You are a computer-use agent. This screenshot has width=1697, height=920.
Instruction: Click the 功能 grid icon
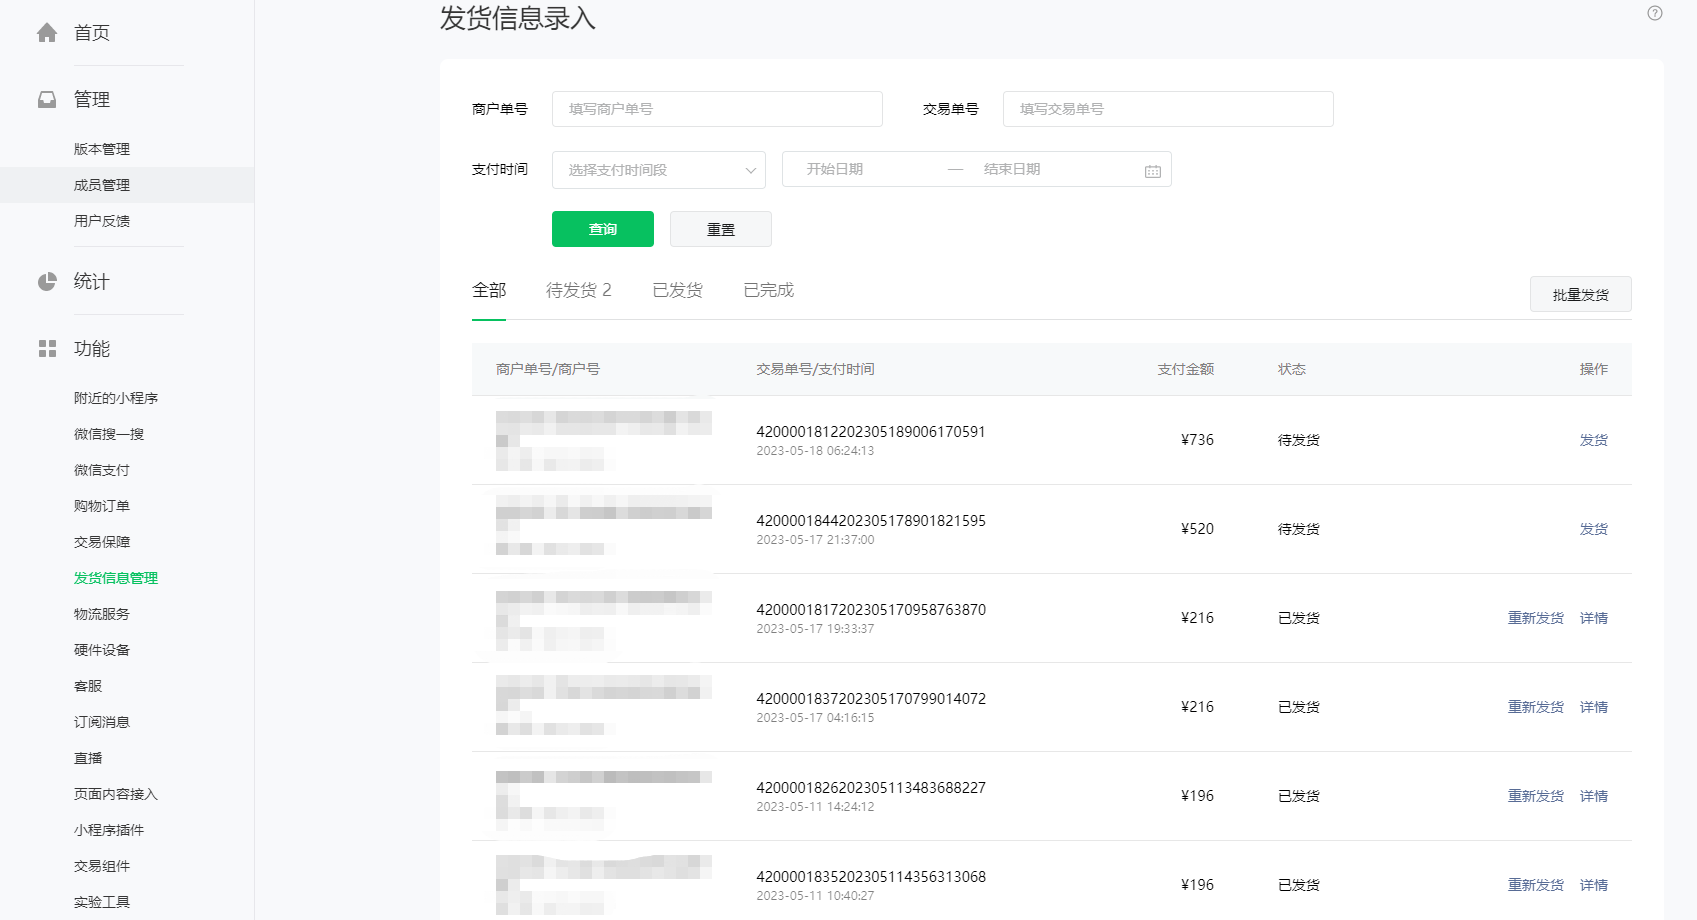pos(47,349)
